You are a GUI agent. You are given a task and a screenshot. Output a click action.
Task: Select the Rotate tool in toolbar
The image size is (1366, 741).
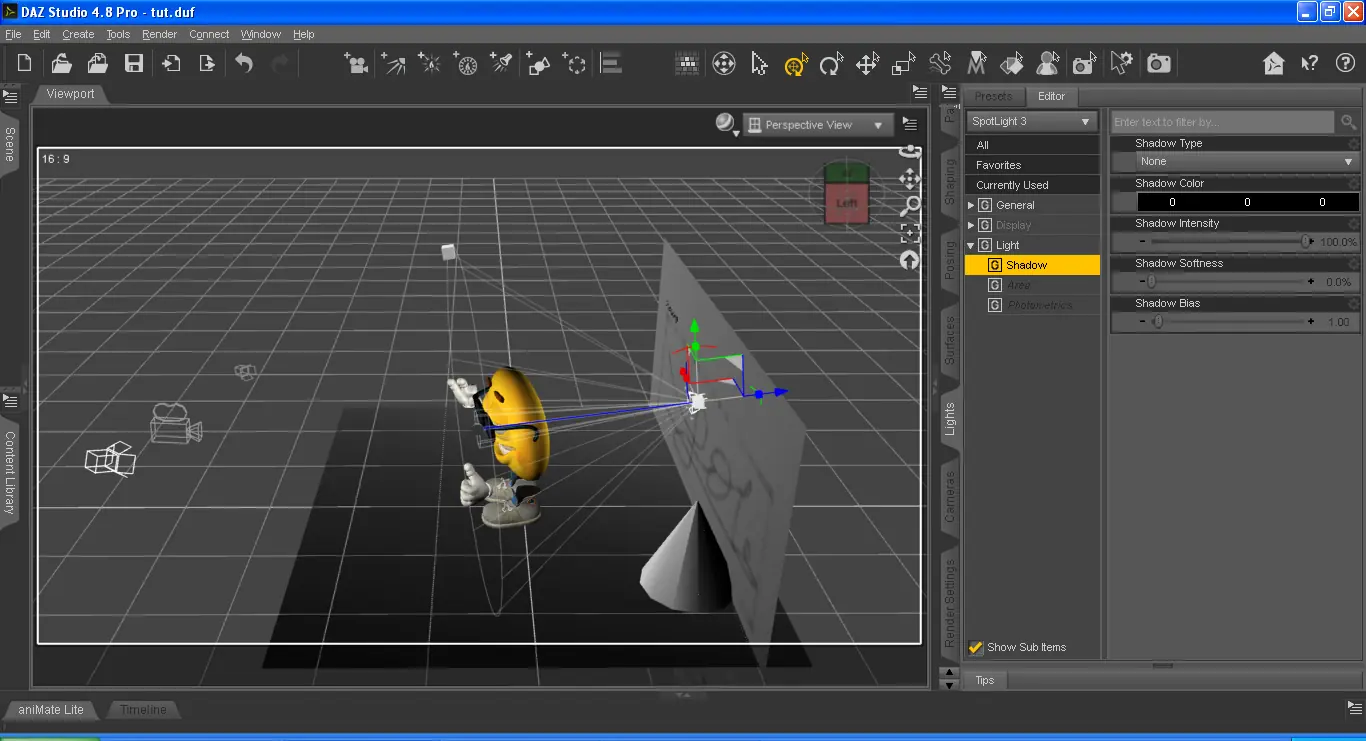tap(831, 64)
